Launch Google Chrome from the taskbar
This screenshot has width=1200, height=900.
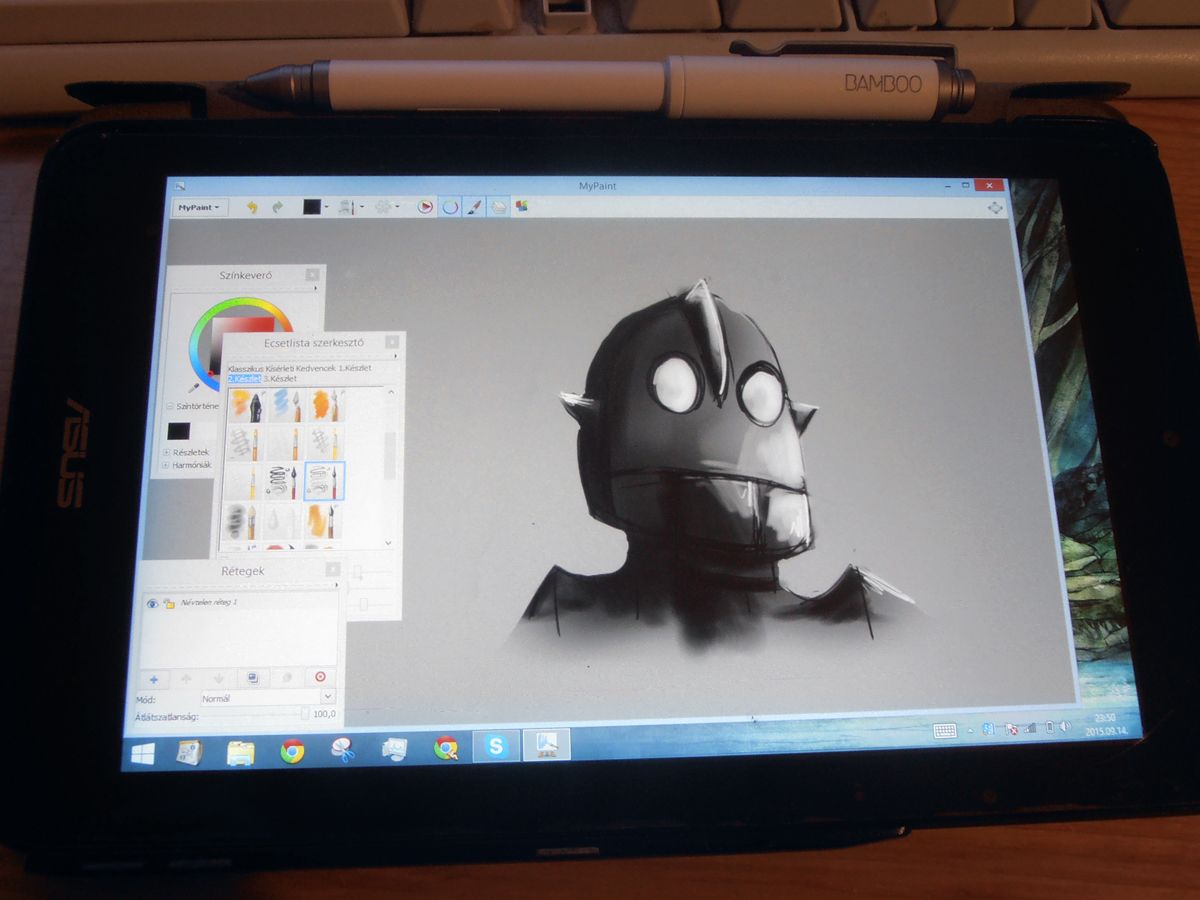point(292,750)
